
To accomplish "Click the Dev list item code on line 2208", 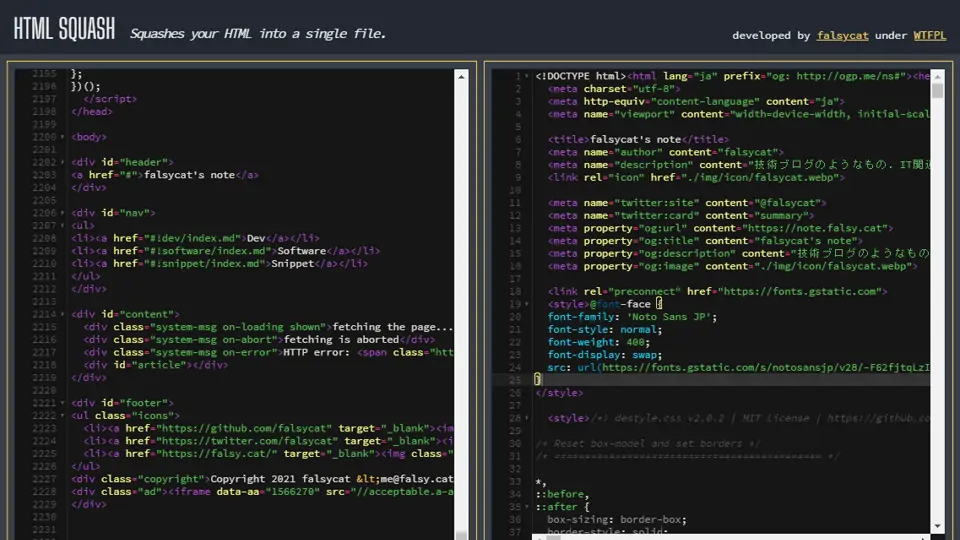I will [195, 238].
